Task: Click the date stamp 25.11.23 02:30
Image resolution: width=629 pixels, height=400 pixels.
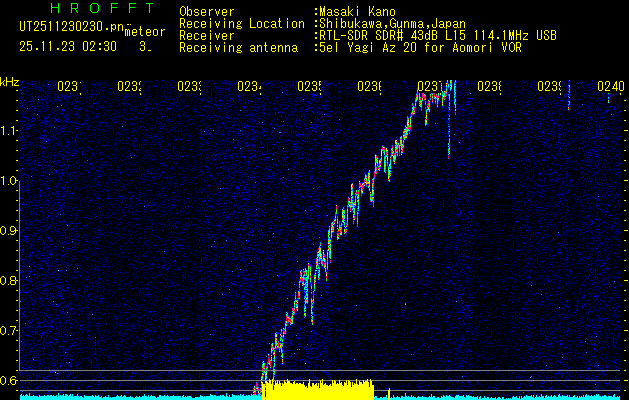Action: click(68, 47)
